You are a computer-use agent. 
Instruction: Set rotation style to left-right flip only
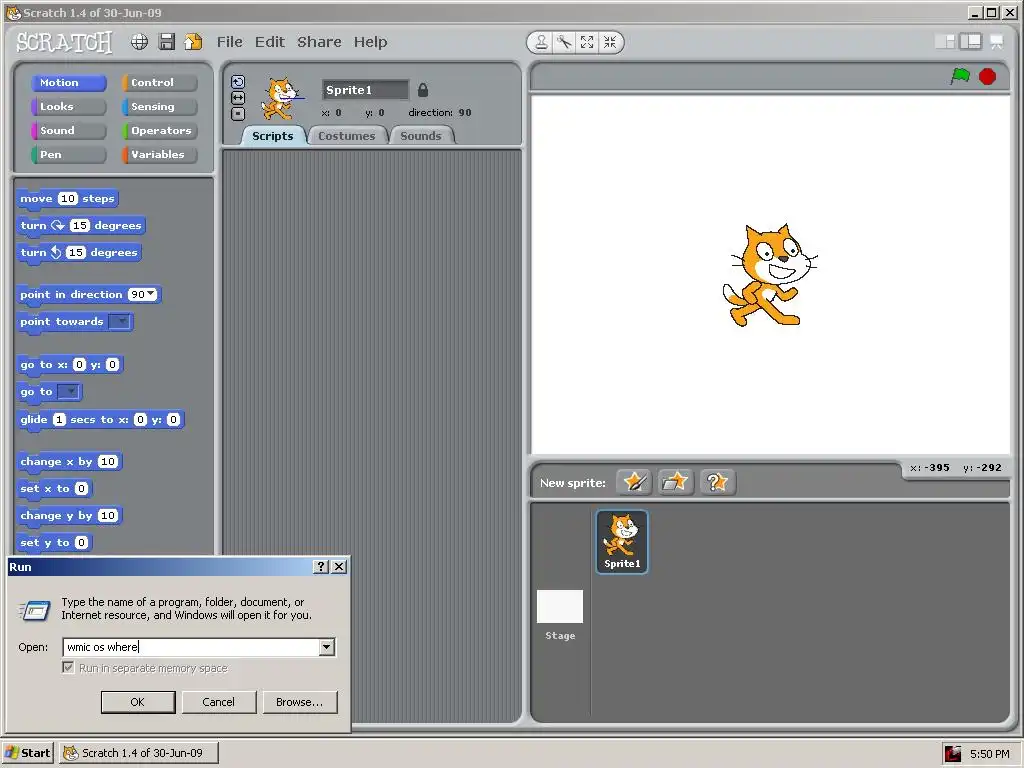click(238, 97)
